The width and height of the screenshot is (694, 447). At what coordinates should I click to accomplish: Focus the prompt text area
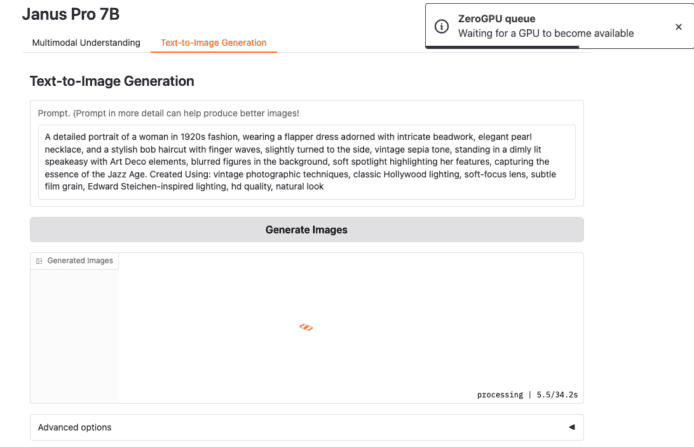[x=306, y=160]
